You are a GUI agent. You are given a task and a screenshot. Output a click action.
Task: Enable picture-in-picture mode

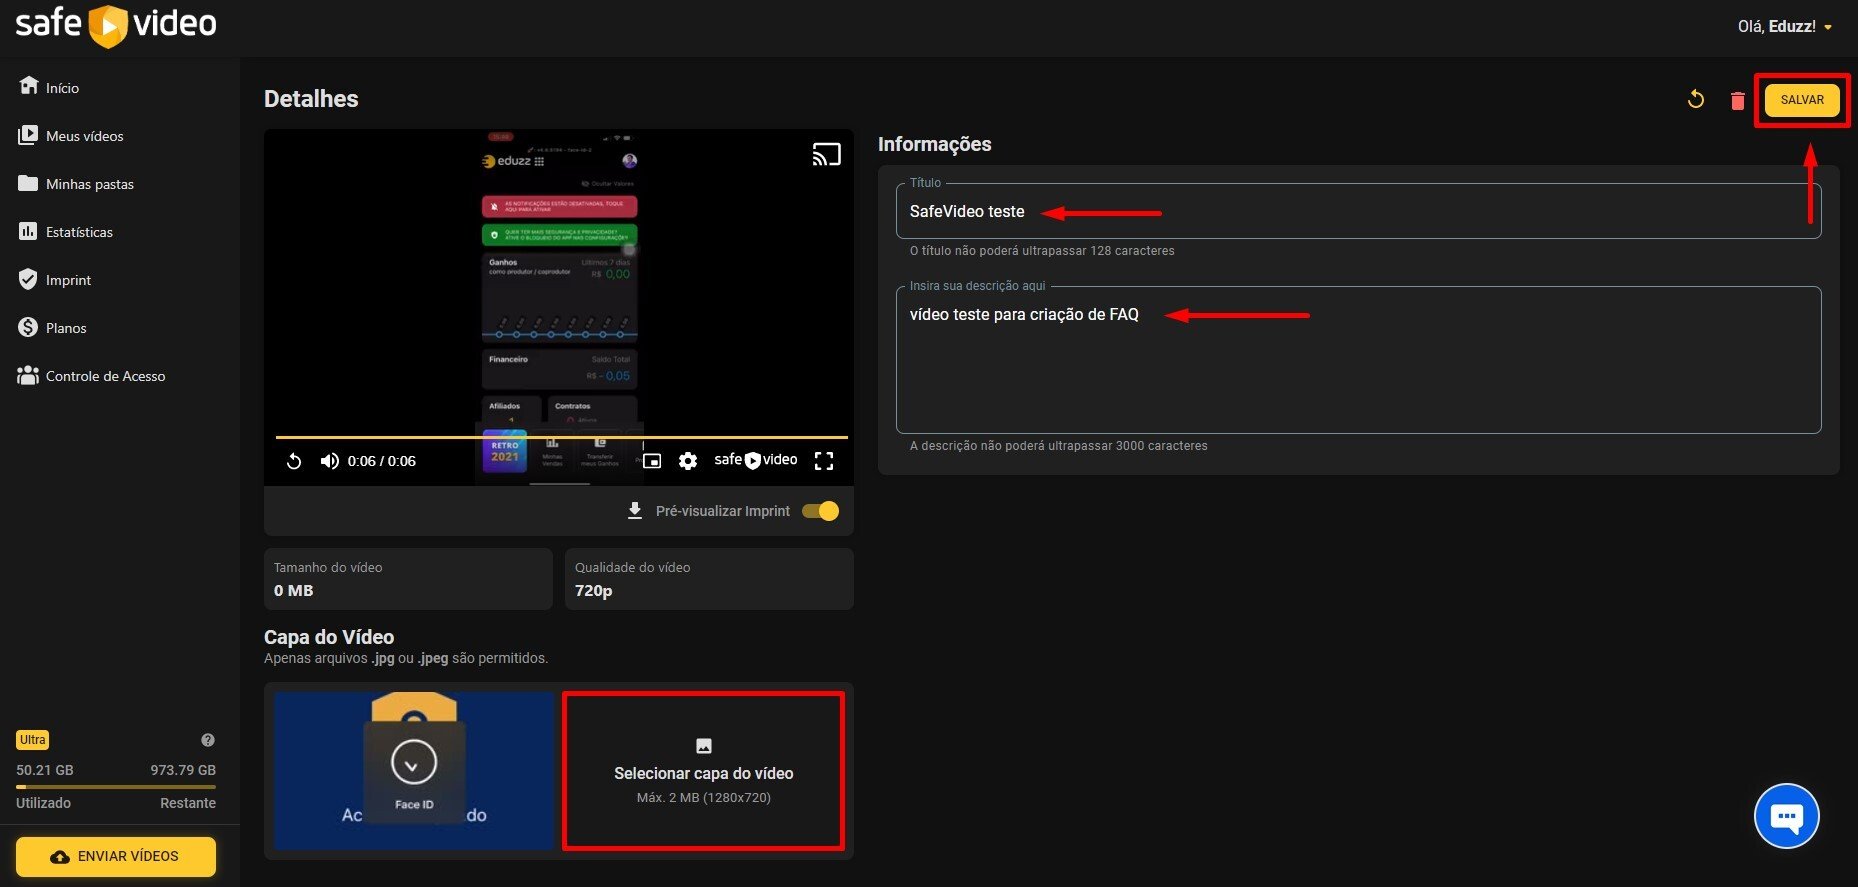tap(652, 461)
